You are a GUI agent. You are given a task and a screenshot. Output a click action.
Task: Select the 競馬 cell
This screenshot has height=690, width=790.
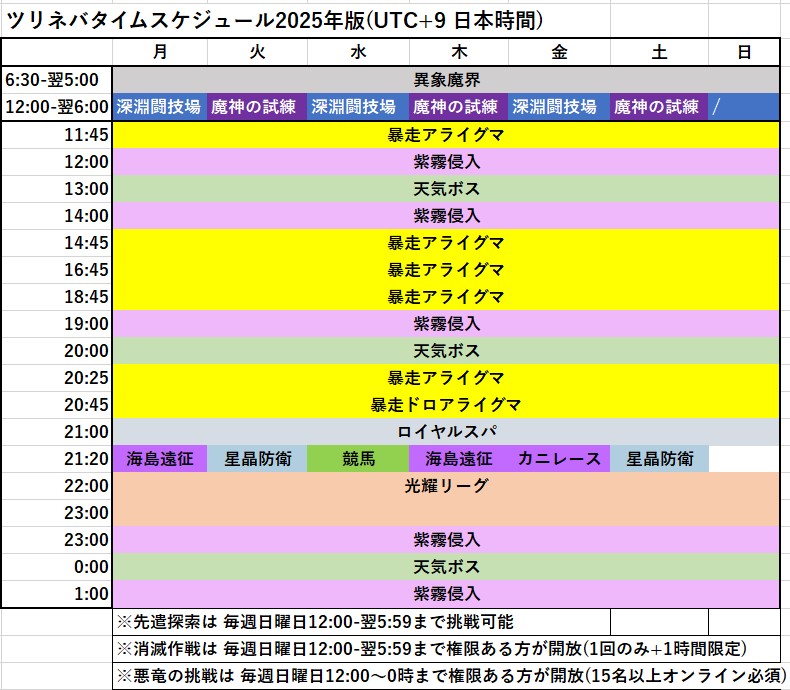coord(358,459)
